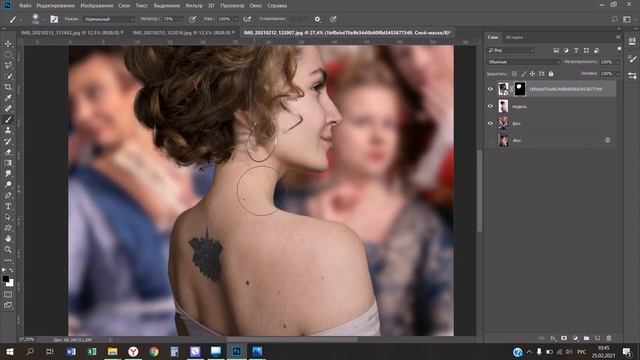Select the Crop tool

point(8,87)
